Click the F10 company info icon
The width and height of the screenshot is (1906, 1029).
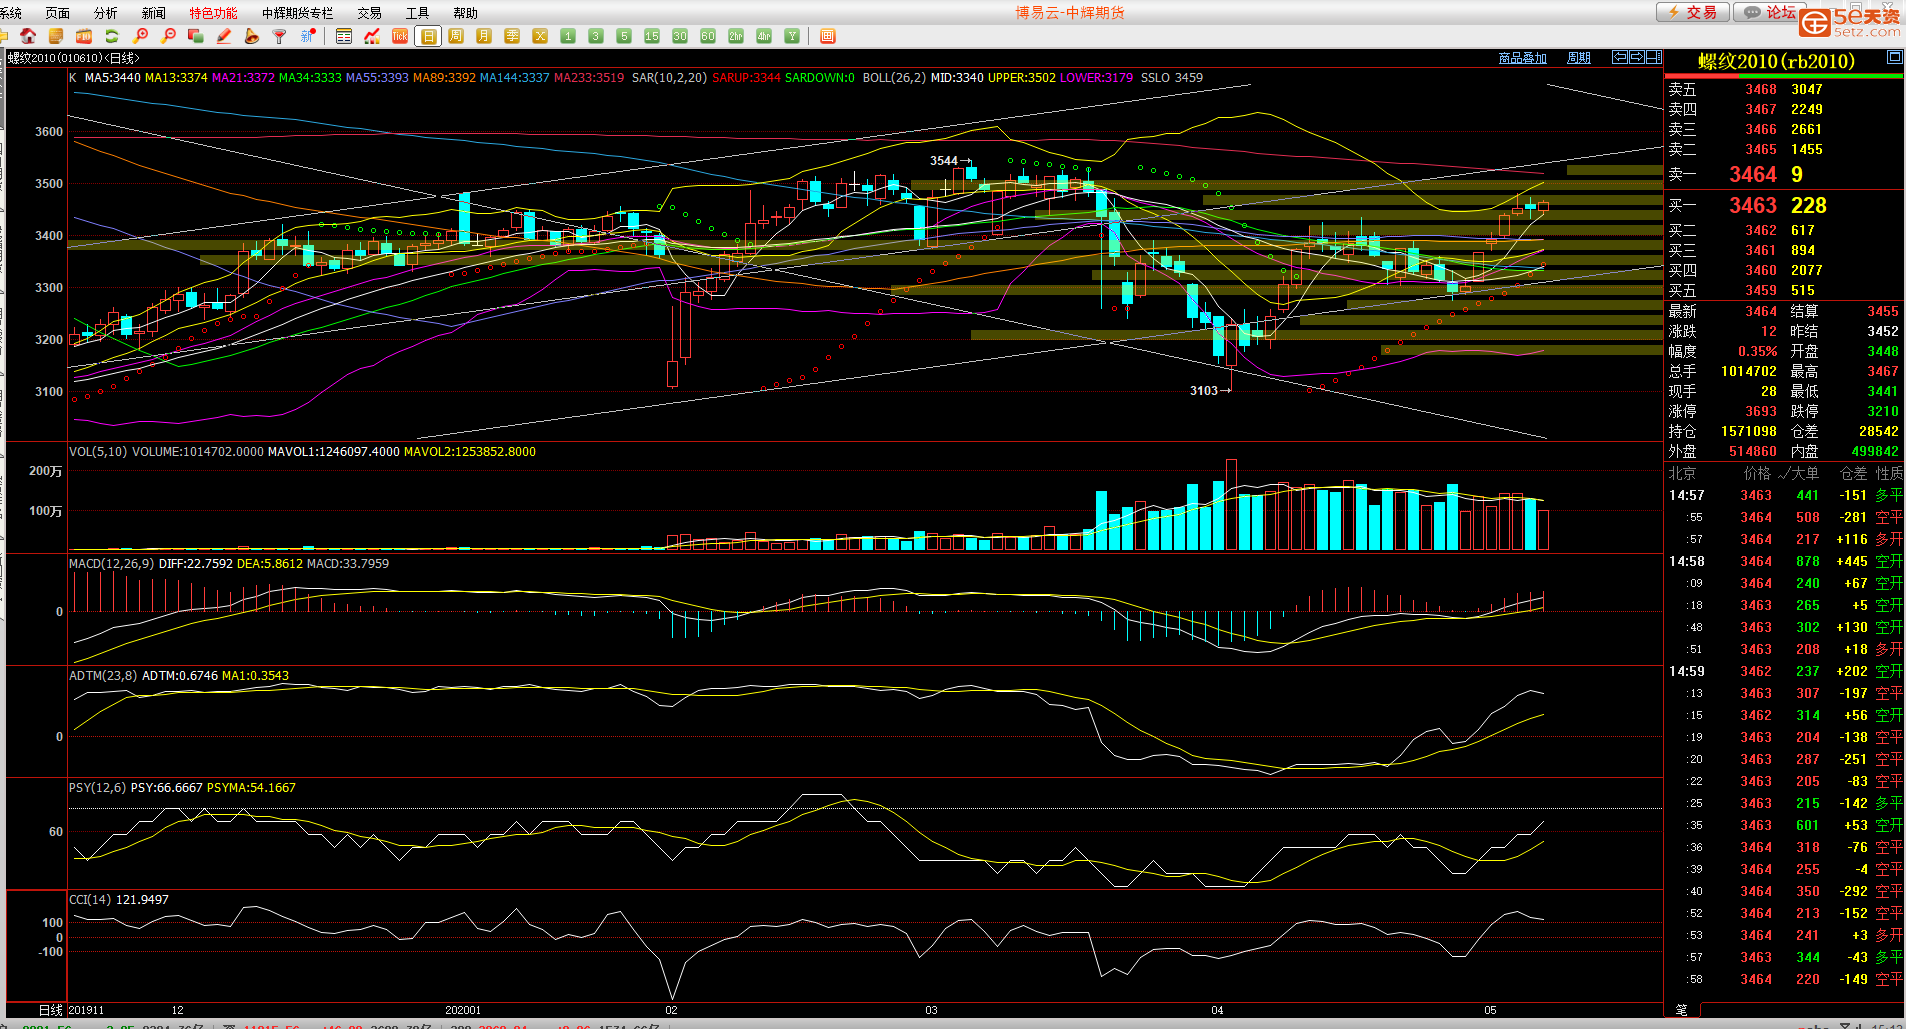(84, 36)
